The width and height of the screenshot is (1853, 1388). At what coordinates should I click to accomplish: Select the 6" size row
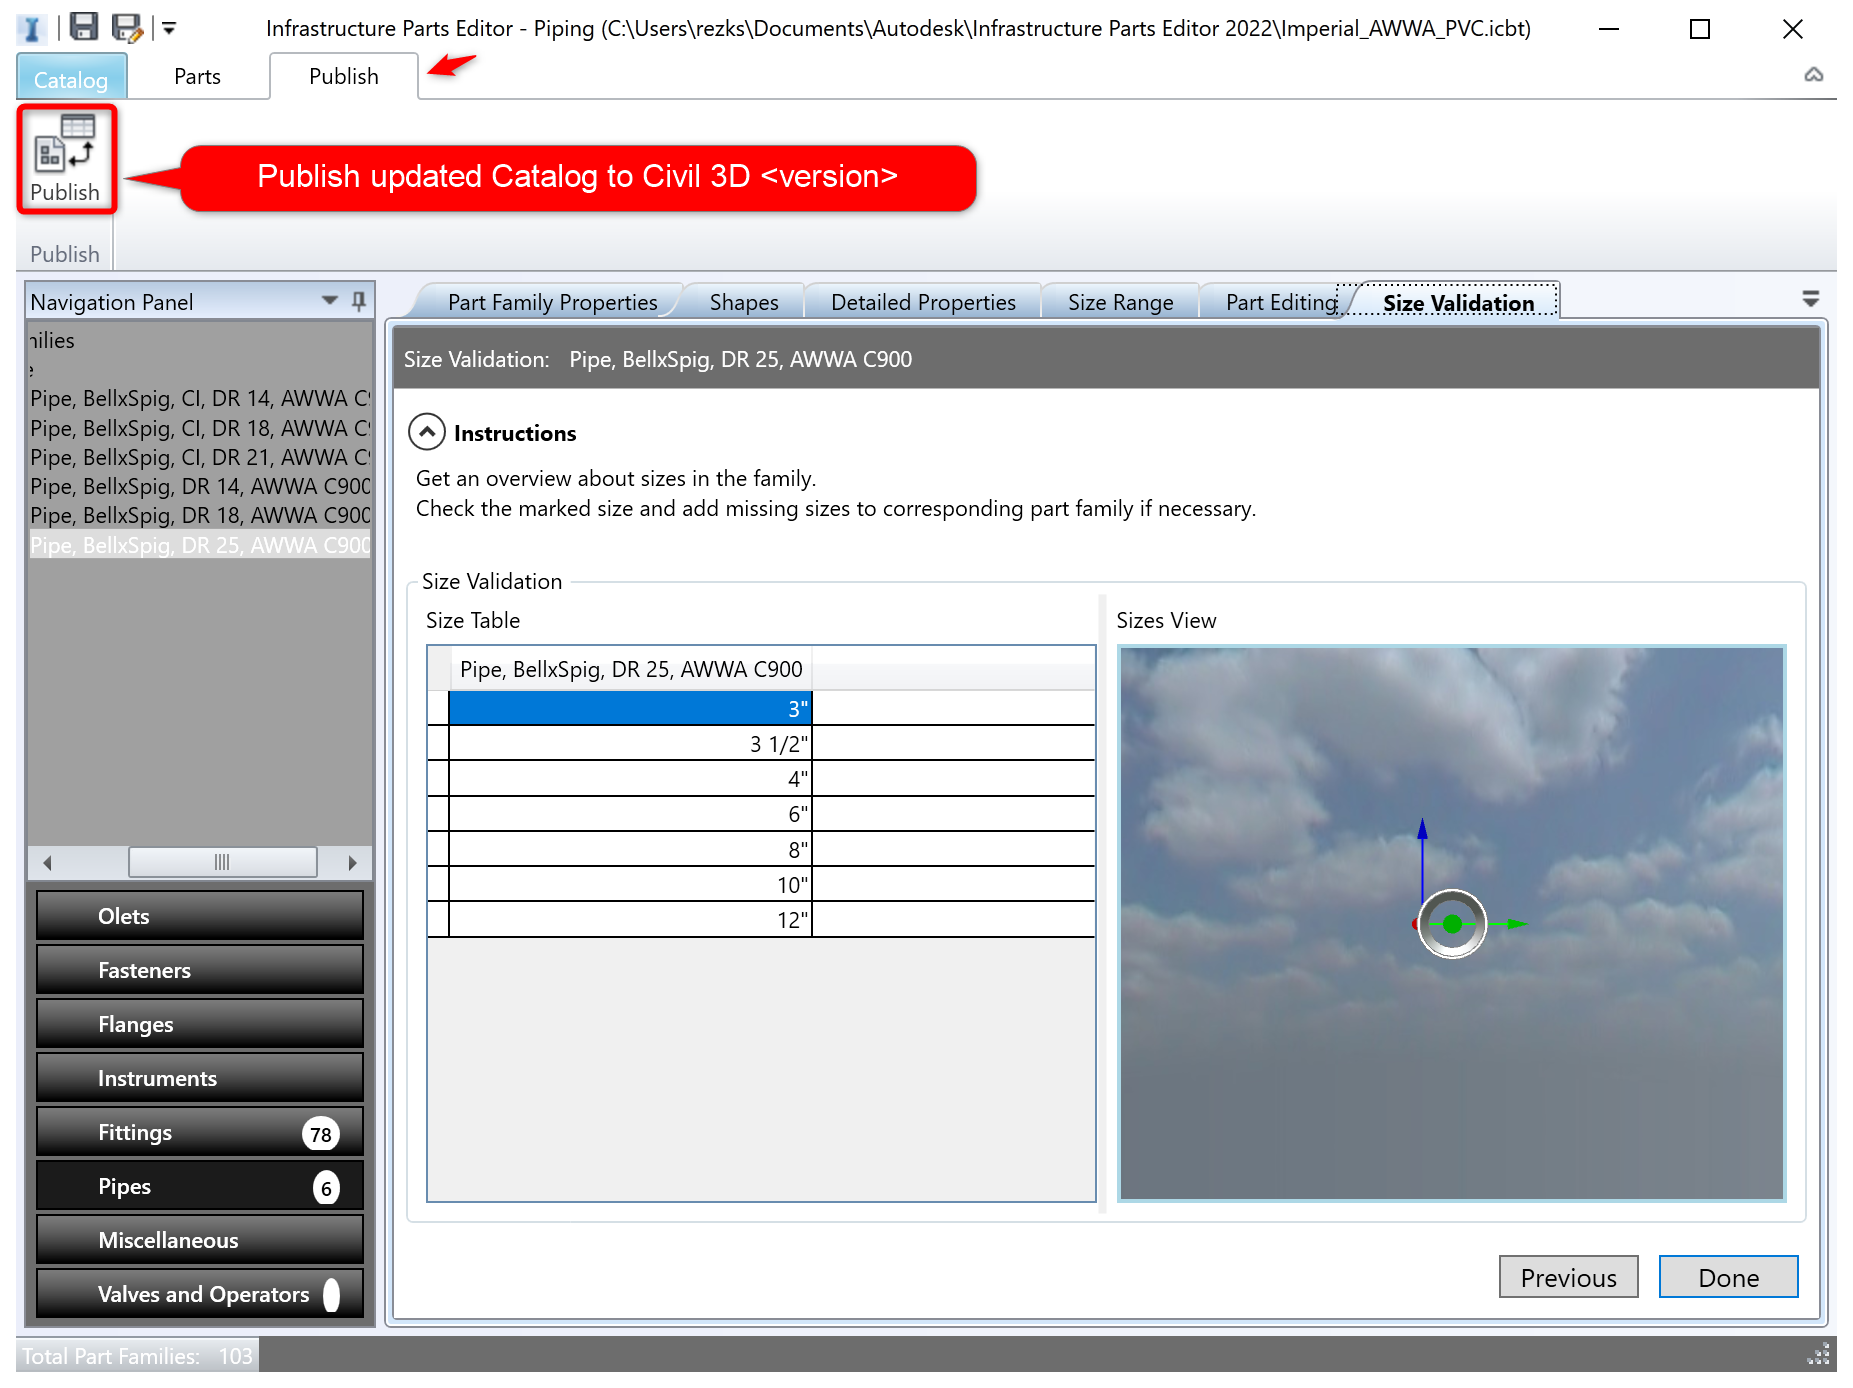630,814
